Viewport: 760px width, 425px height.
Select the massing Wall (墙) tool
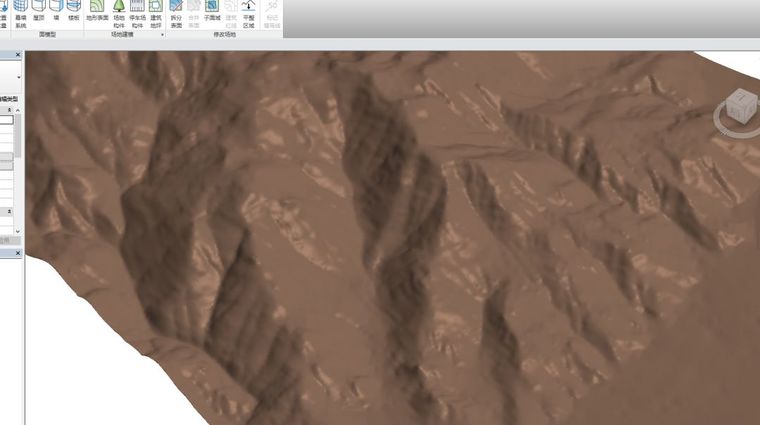(x=56, y=11)
